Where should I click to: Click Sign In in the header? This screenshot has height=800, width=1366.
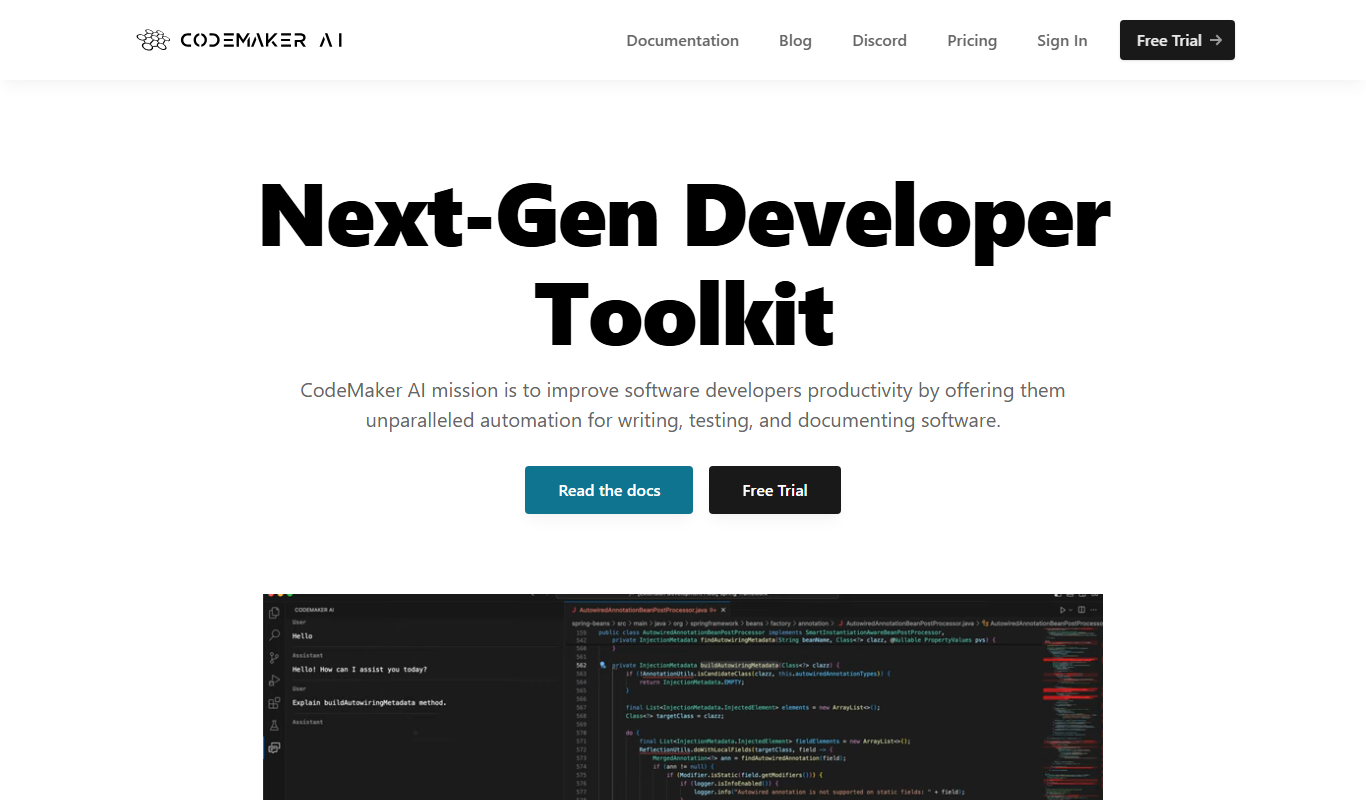tap(1062, 41)
